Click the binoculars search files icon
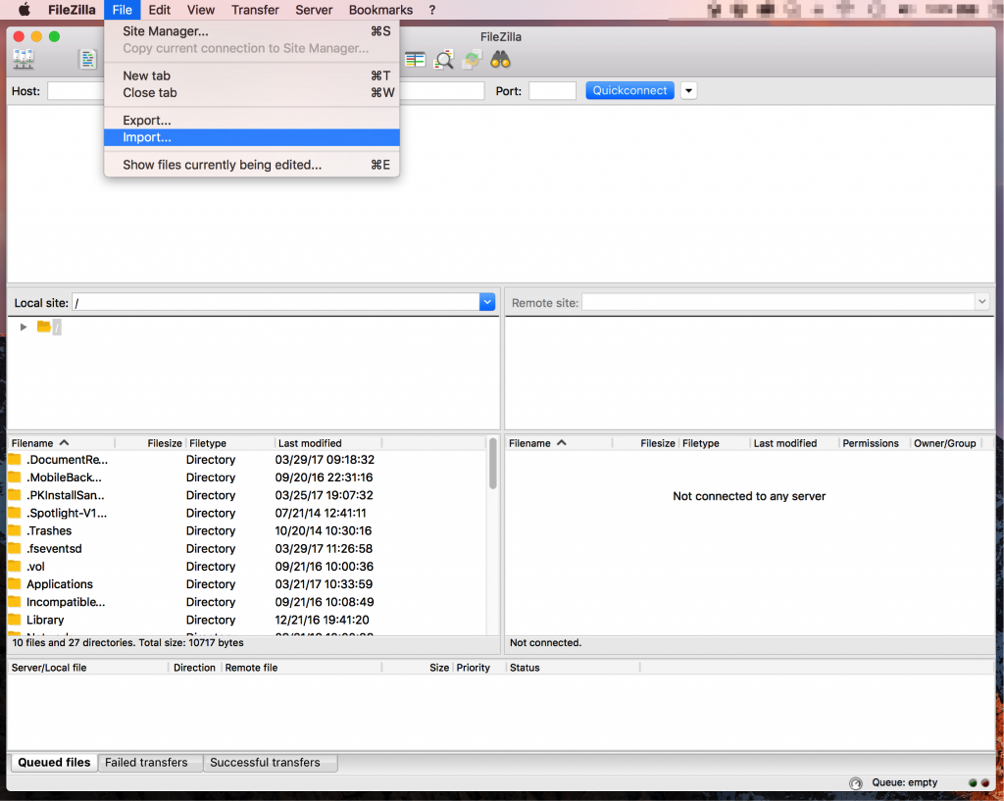Viewport: 1004px width, 801px height. click(x=500, y=60)
